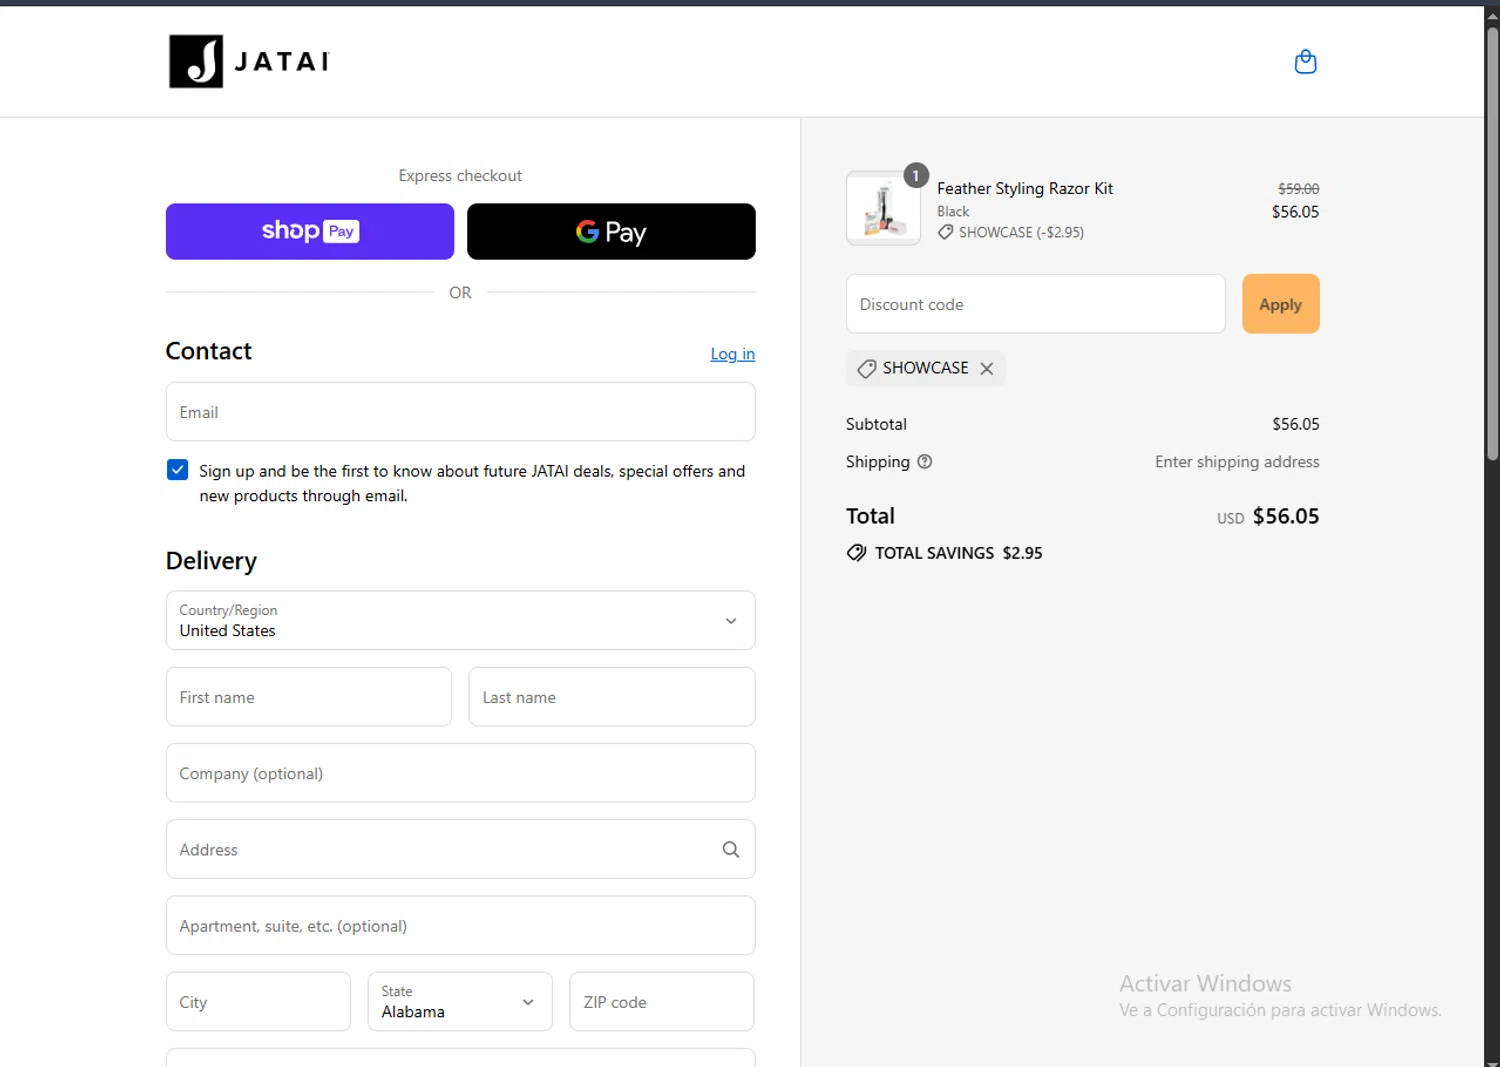Image resolution: width=1500 pixels, height=1067 pixels.
Task: Click the Apply discount button
Action: pyautogui.click(x=1281, y=304)
